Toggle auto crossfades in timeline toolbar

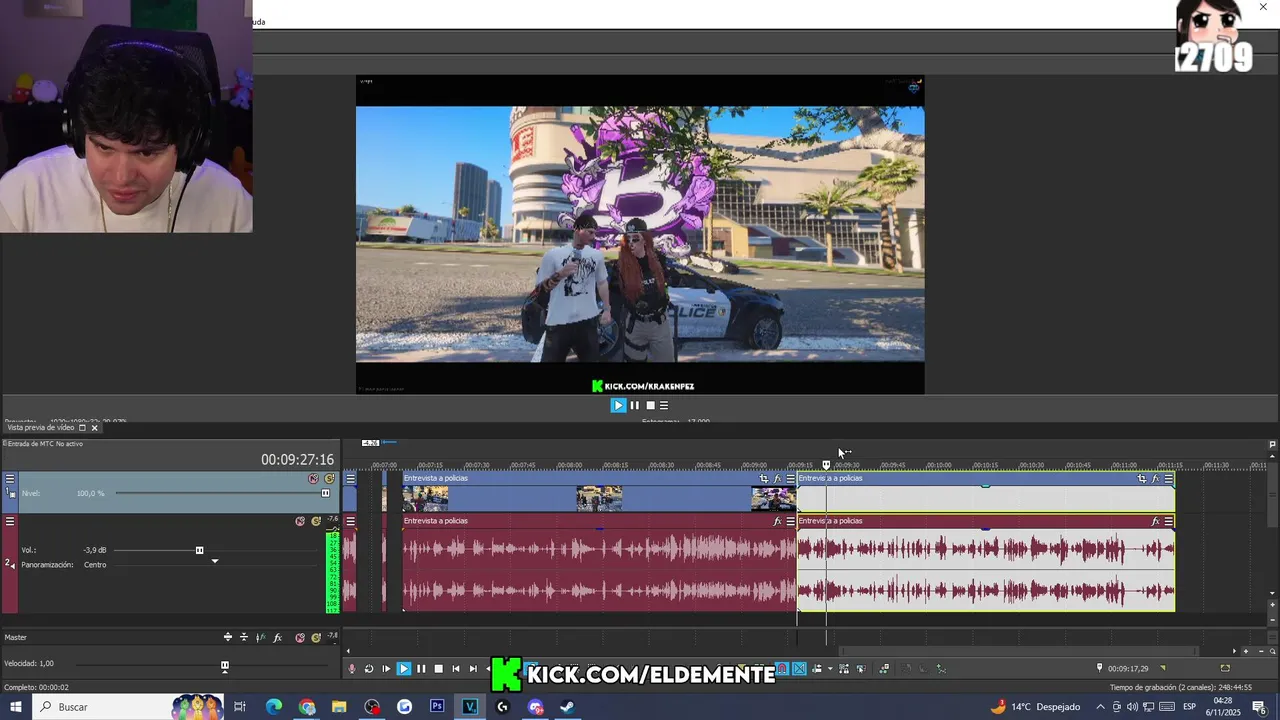[x=799, y=669]
